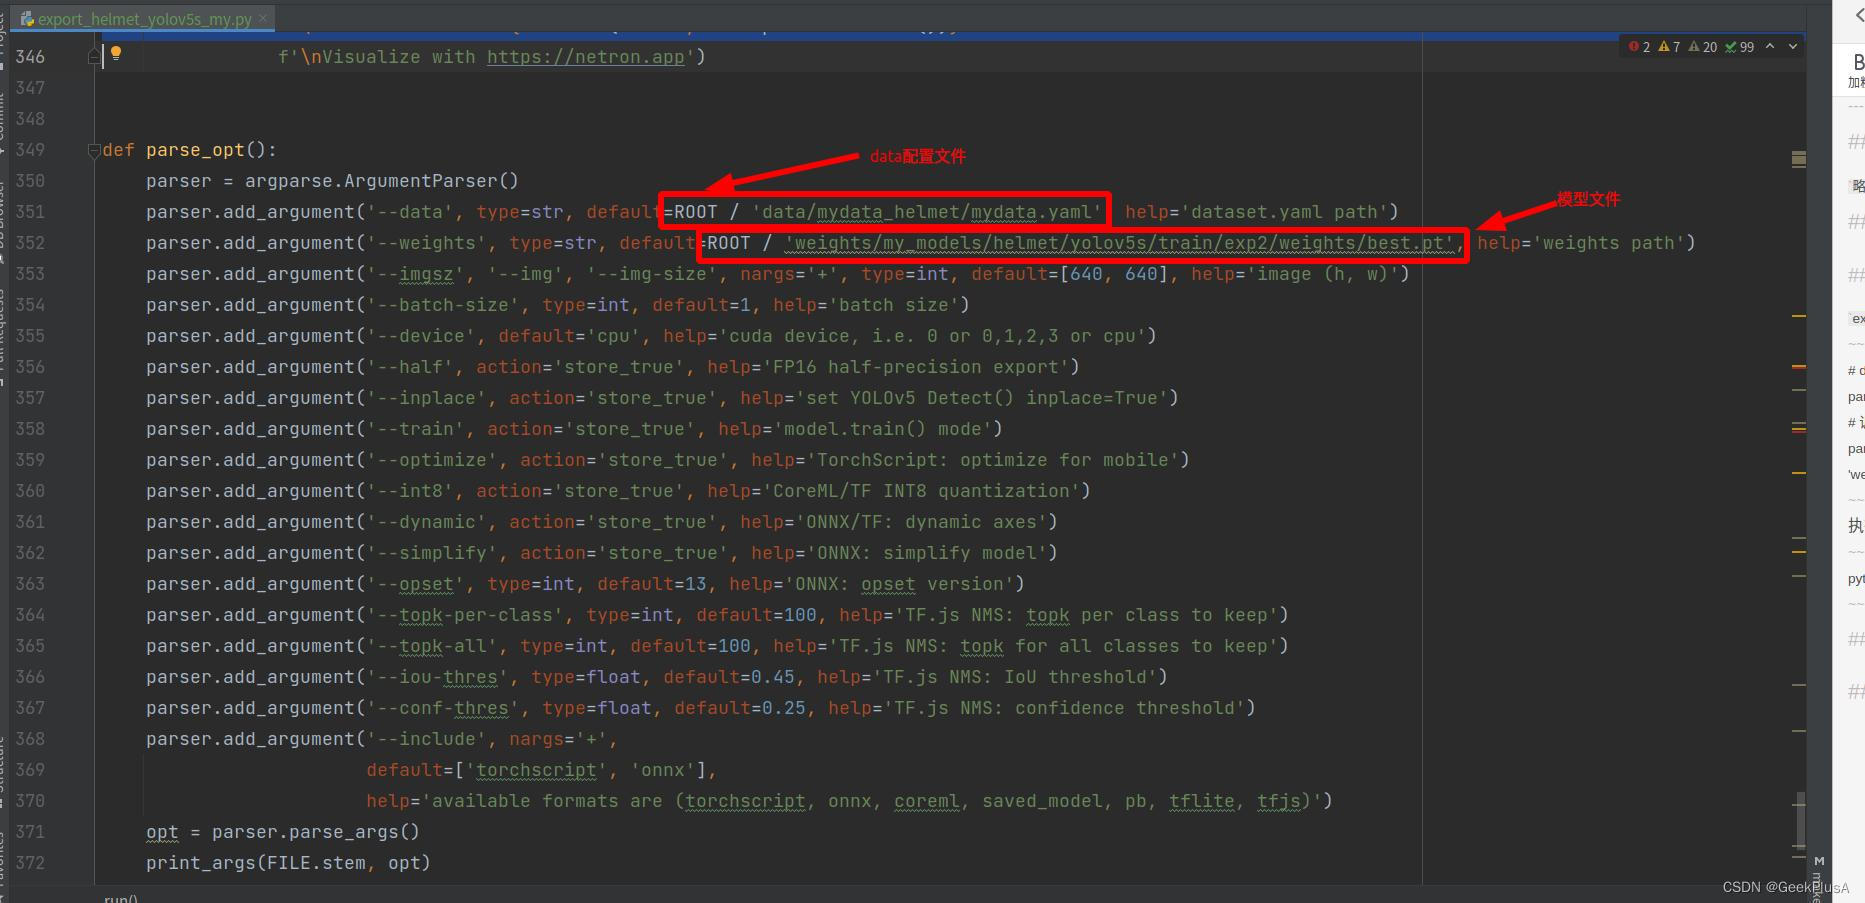The image size is (1865, 903).
Task: Open the https://netron.app link
Action: coord(586,57)
